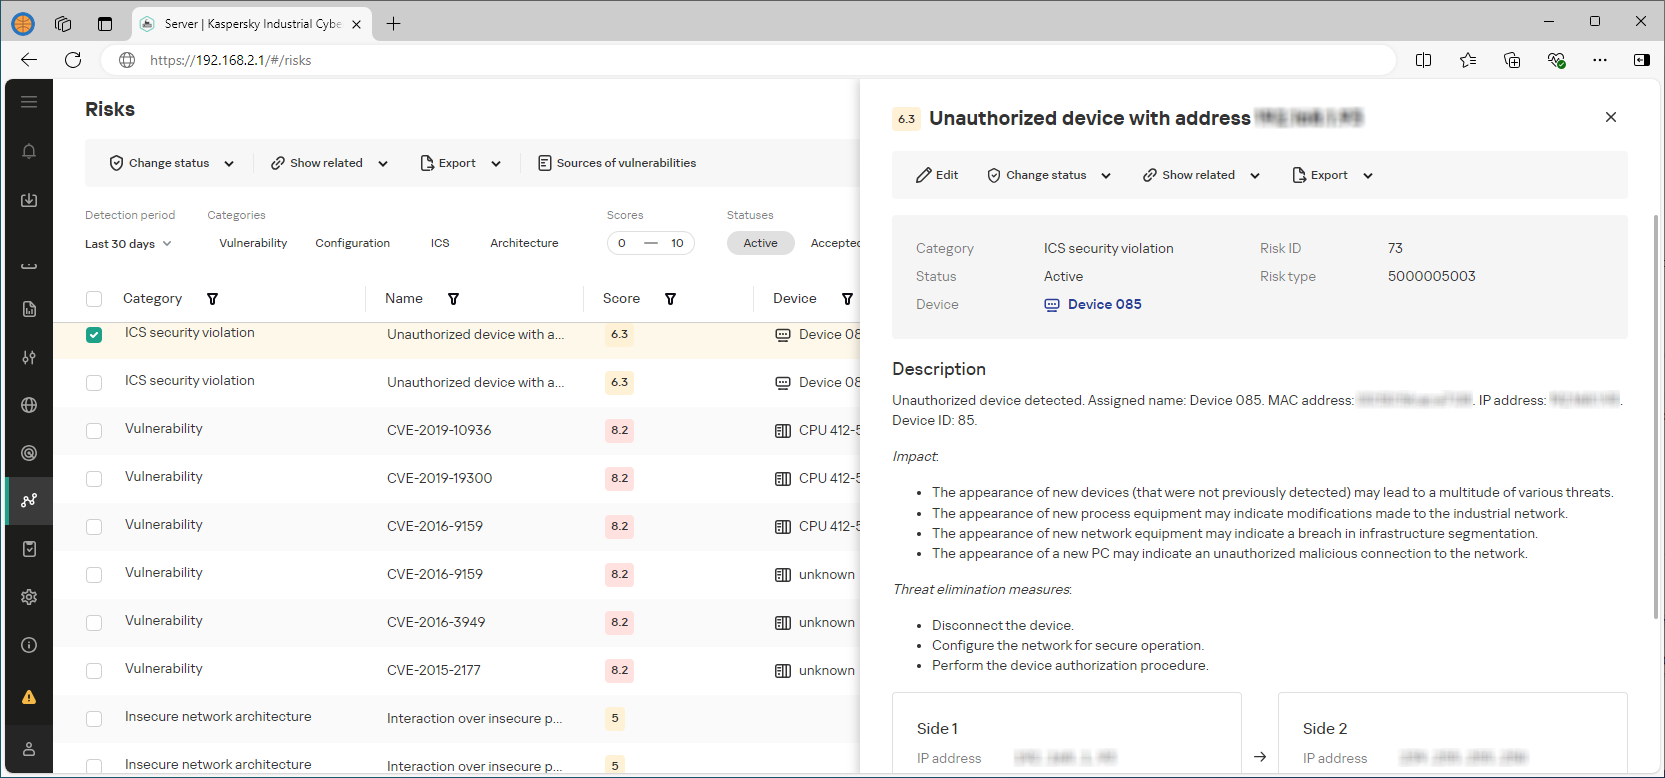This screenshot has height=778, width=1665.
Task: Tick the select-all checkbox in table header
Action: (94, 299)
